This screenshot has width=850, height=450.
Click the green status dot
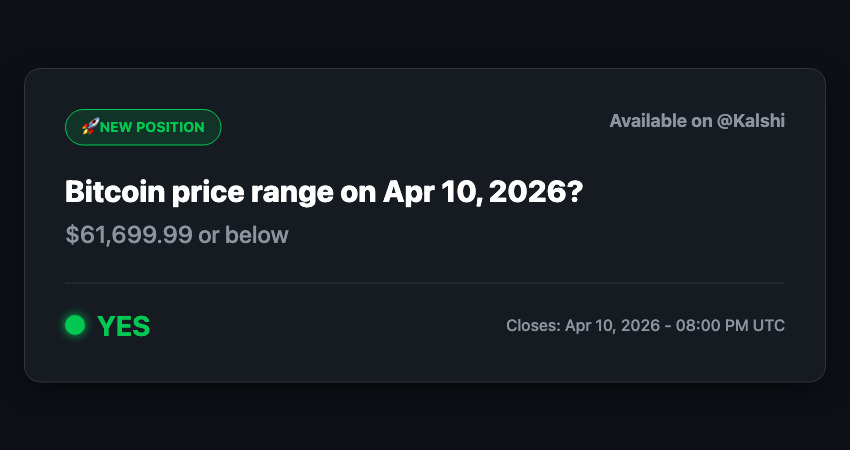tap(75, 325)
